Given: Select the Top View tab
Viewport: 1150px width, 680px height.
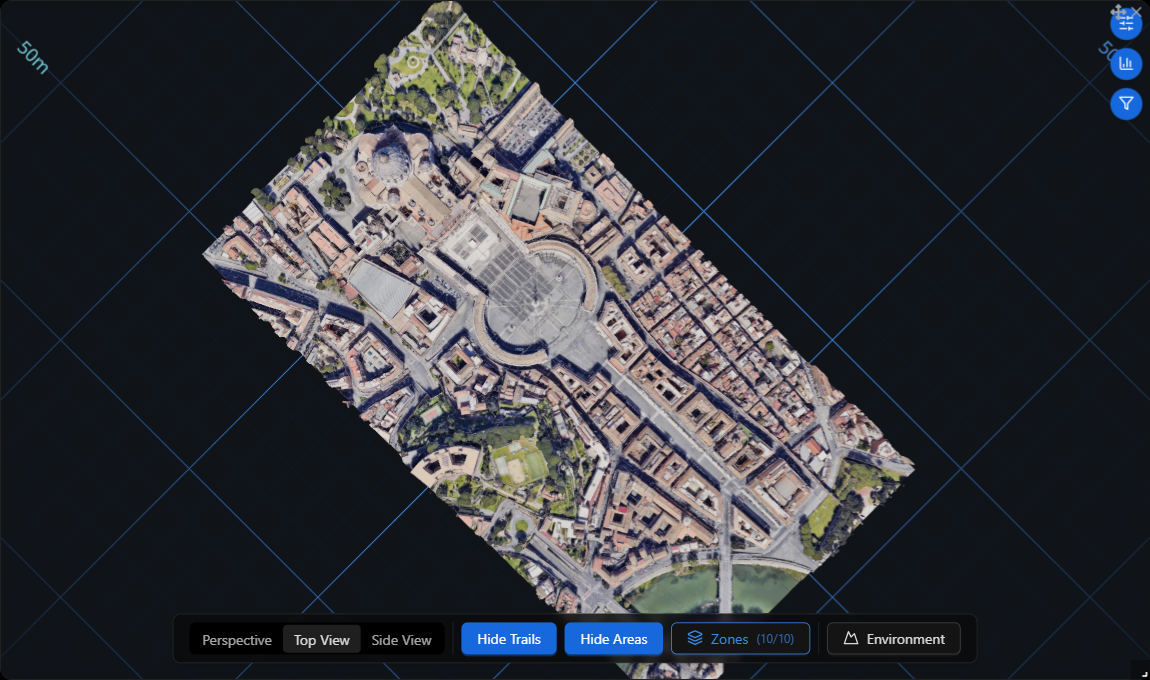Looking at the screenshot, I should click(x=322, y=640).
